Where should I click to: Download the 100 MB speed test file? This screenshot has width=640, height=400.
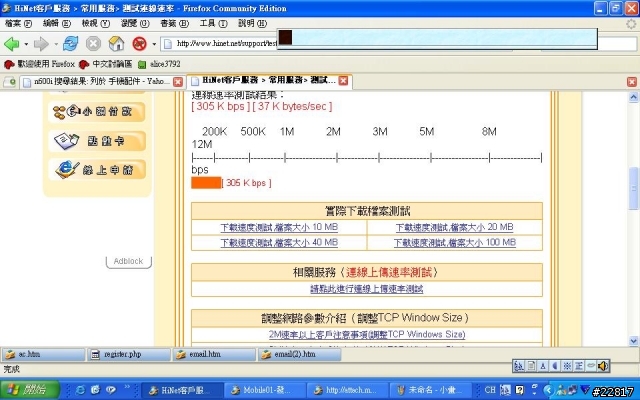(x=455, y=242)
